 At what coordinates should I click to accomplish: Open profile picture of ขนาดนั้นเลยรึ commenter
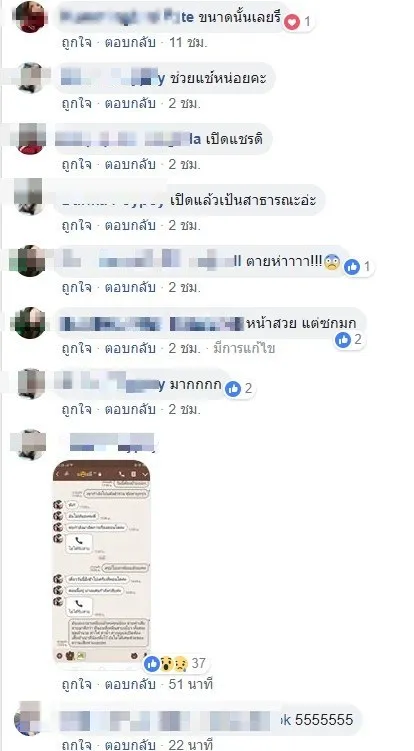(x=31, y=16)
